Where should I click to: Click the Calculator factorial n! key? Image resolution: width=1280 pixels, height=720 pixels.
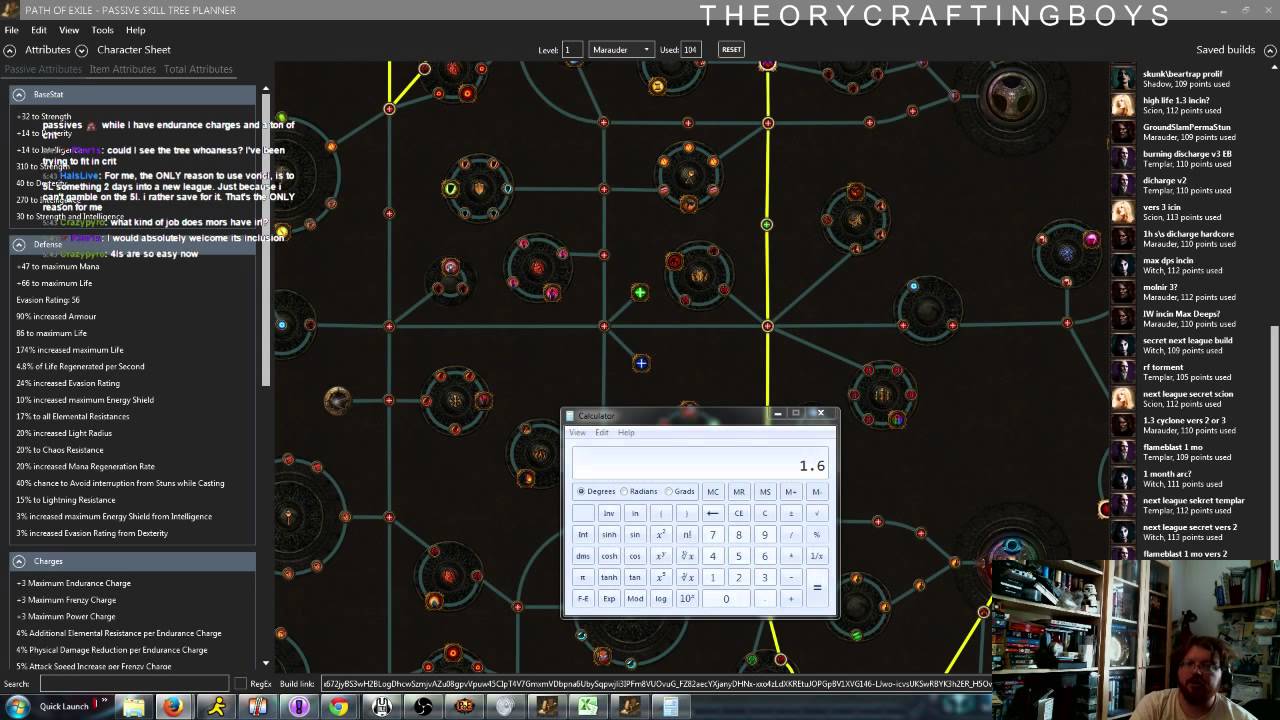[x=687, y=534]
